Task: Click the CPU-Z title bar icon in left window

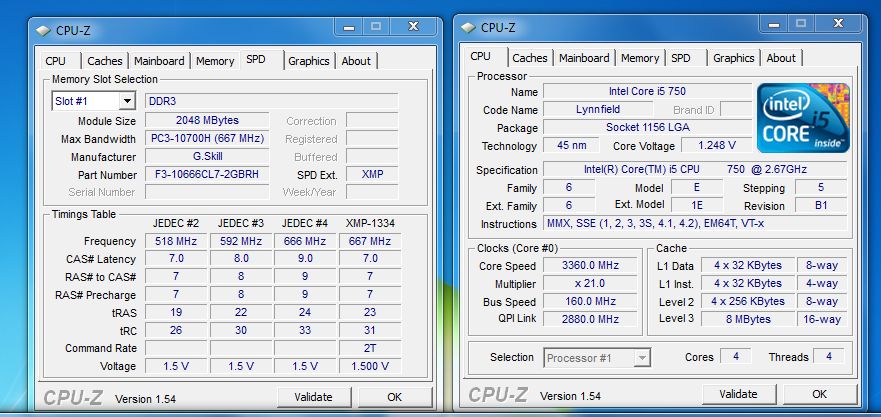Action: coord(43,30)
